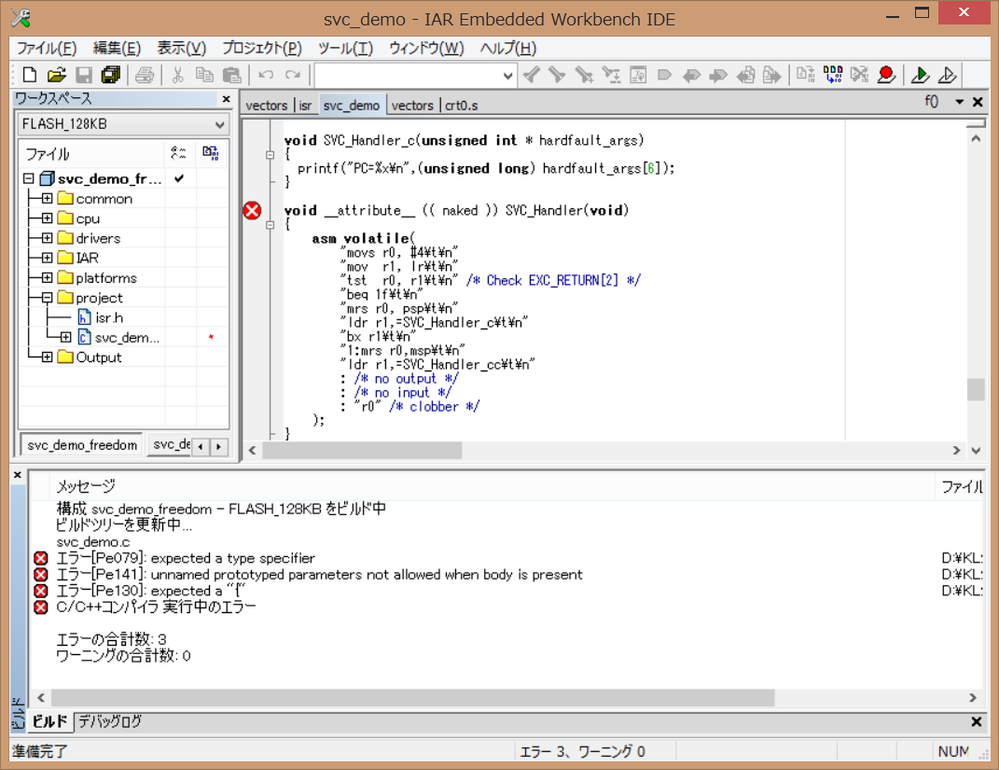Screen dimensions: 999x770
Task: Click the Stop Build icon
Action: pos(859,75)
